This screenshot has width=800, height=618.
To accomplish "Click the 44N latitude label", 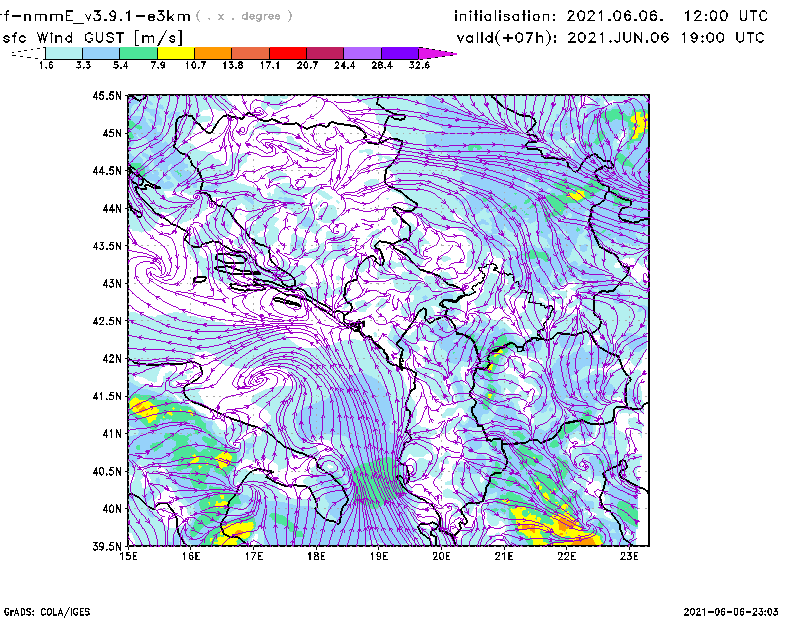I will [112, 208].
